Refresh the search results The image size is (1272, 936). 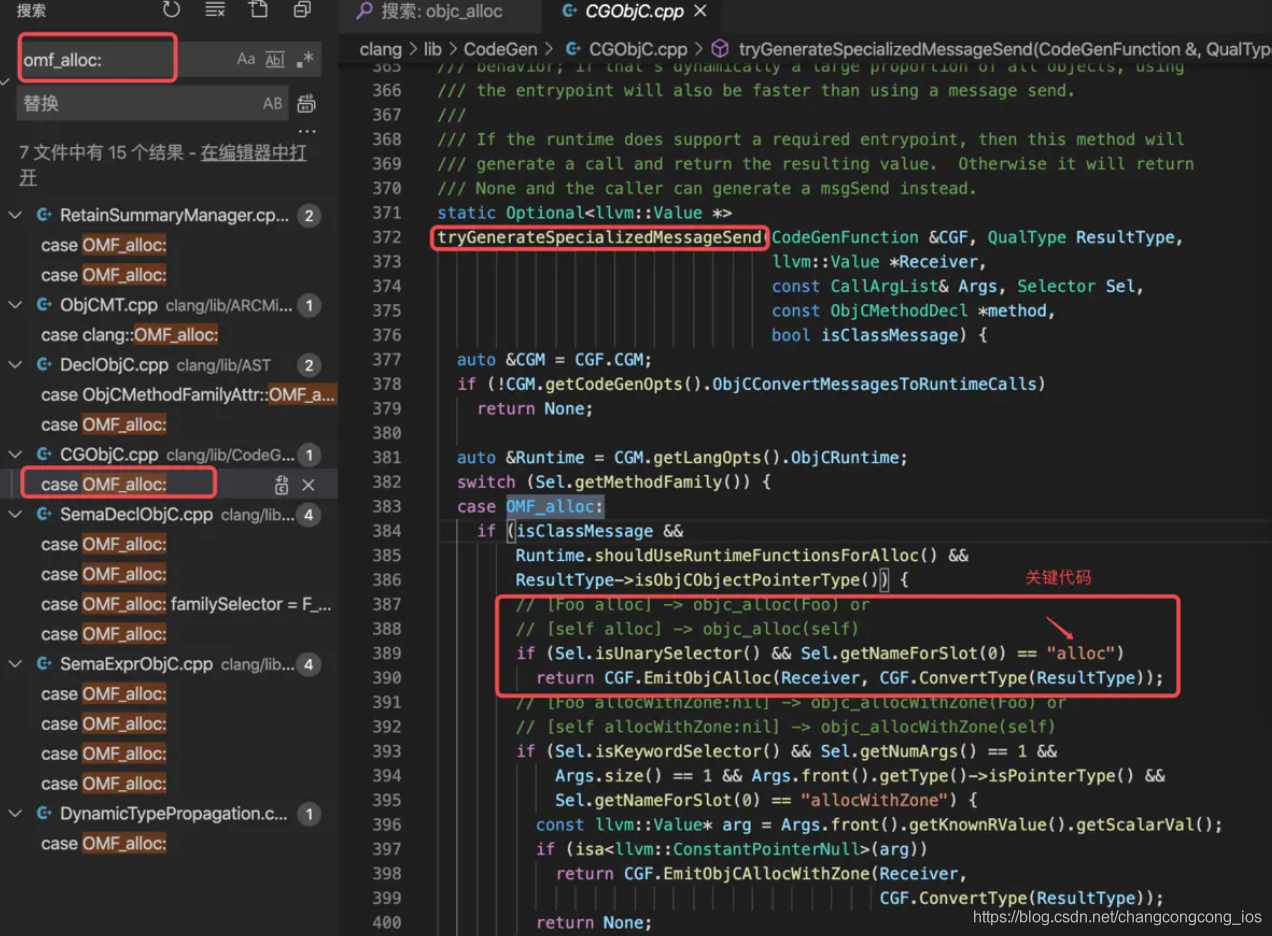[x=172, y=10]
